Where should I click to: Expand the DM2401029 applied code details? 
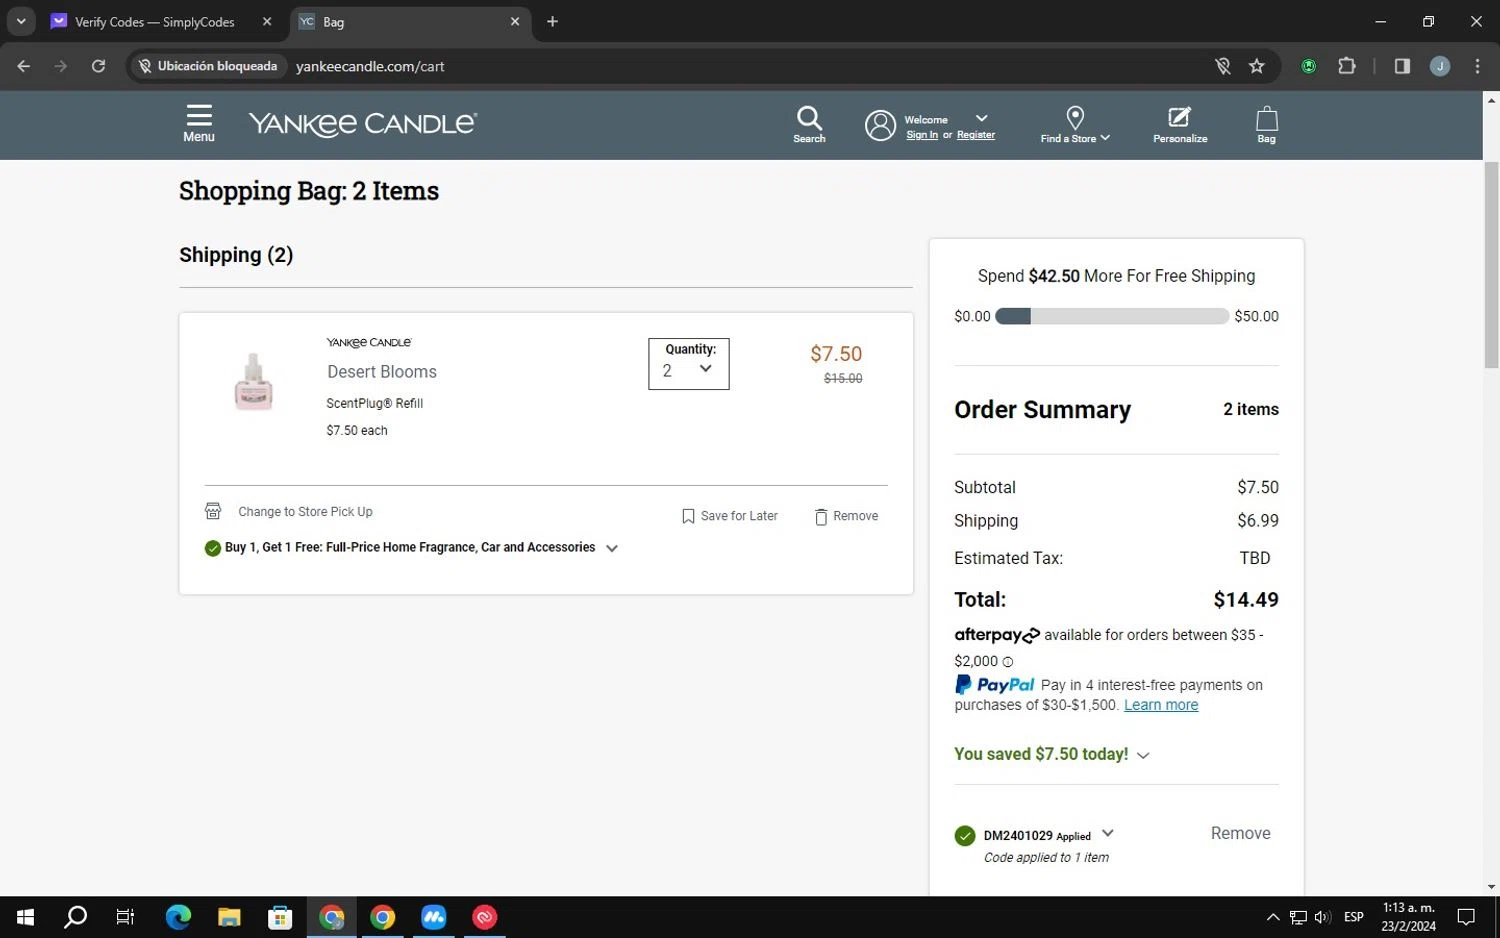(x=1107, y=834)
